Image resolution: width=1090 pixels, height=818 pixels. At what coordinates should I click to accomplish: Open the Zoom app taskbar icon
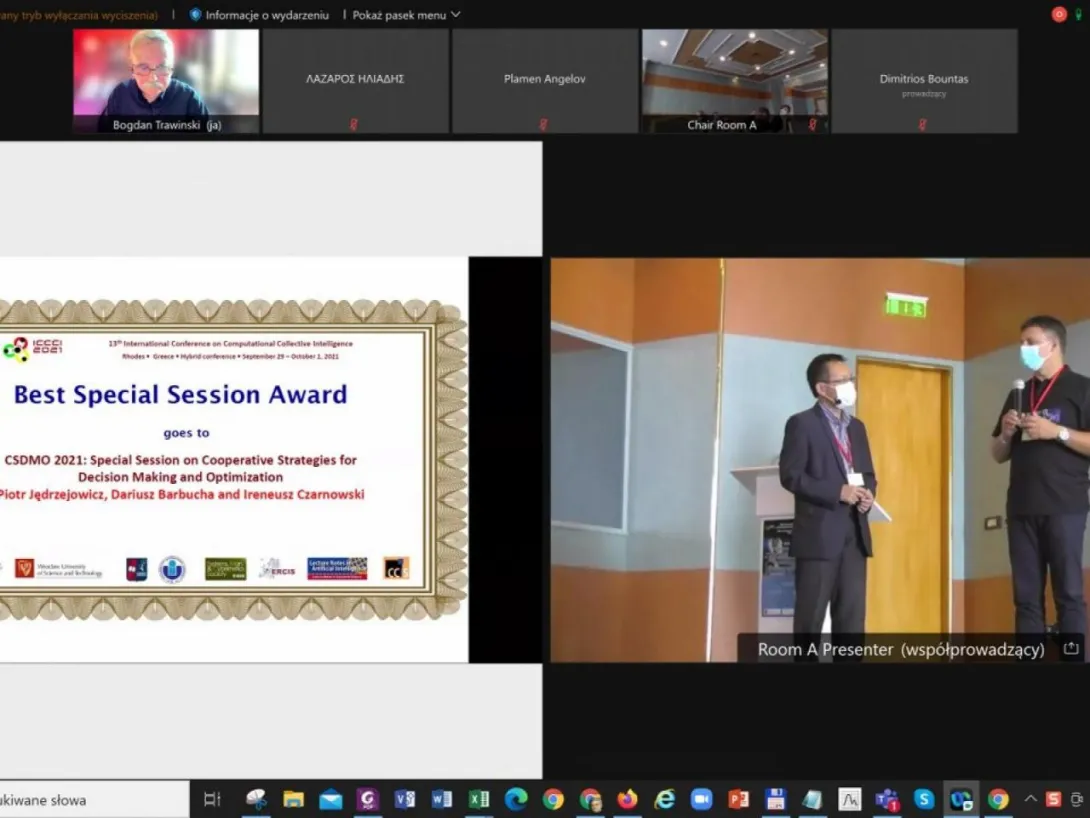pos(701,799)
